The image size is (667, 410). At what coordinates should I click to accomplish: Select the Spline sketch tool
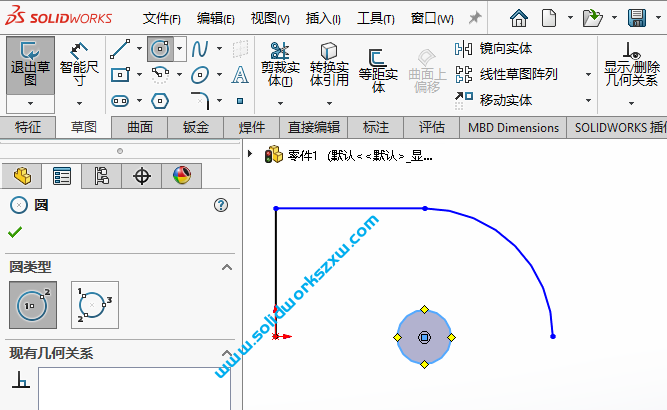click(x=200, y=48)
